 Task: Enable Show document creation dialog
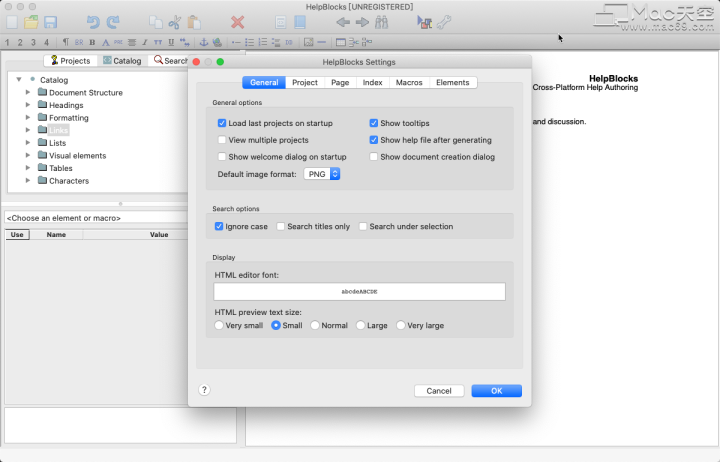374,157
